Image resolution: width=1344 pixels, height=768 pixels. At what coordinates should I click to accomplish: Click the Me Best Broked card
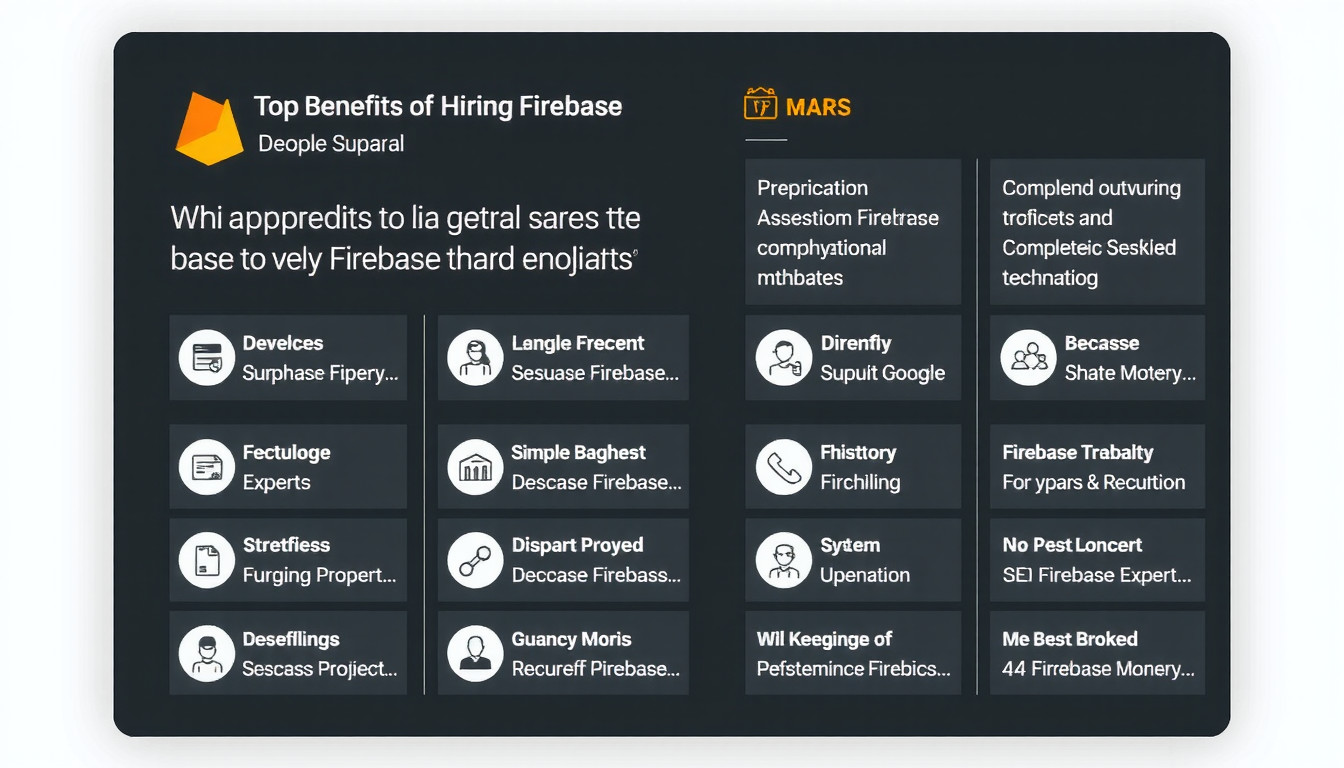1097,654
